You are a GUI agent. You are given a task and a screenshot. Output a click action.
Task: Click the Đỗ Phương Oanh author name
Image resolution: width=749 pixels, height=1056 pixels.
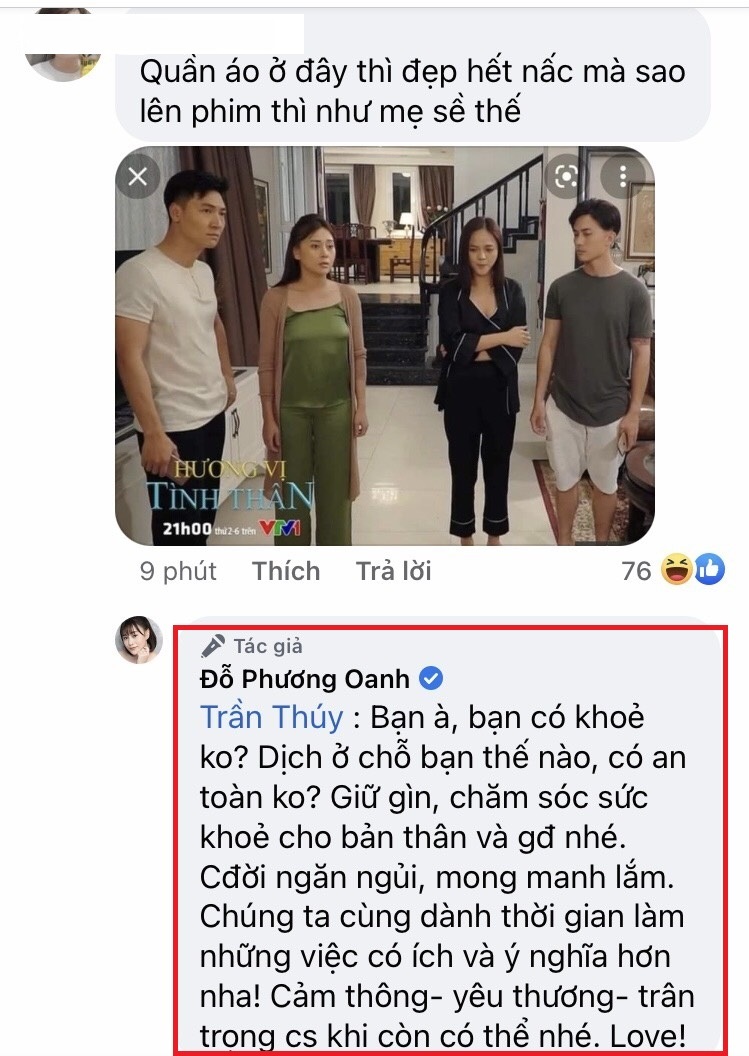click(x=304, y=679)
